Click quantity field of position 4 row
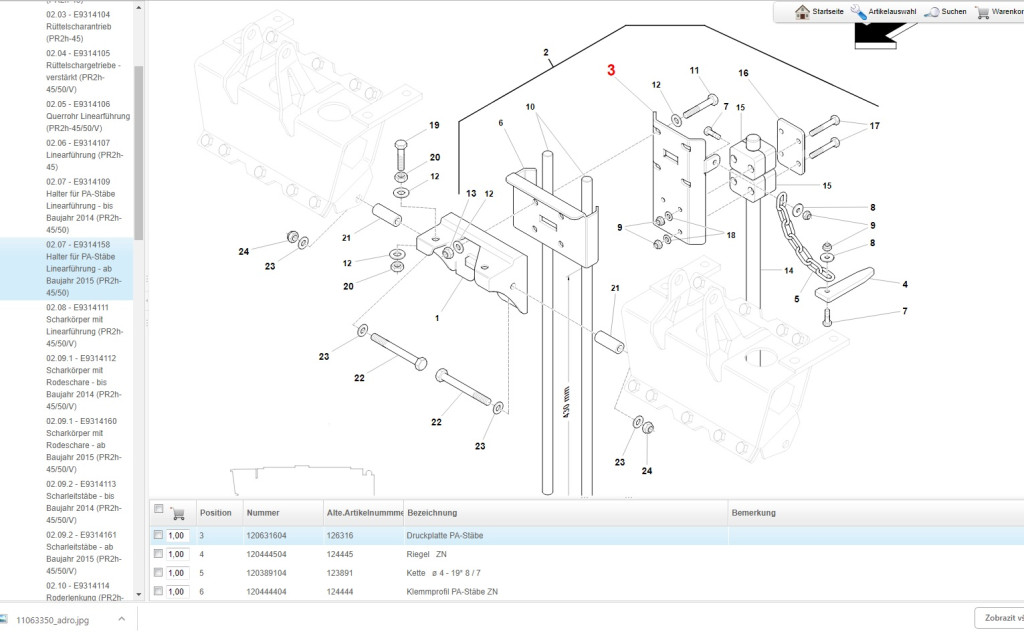This screenshot has width=1024, height=634. tap(178, 554)
